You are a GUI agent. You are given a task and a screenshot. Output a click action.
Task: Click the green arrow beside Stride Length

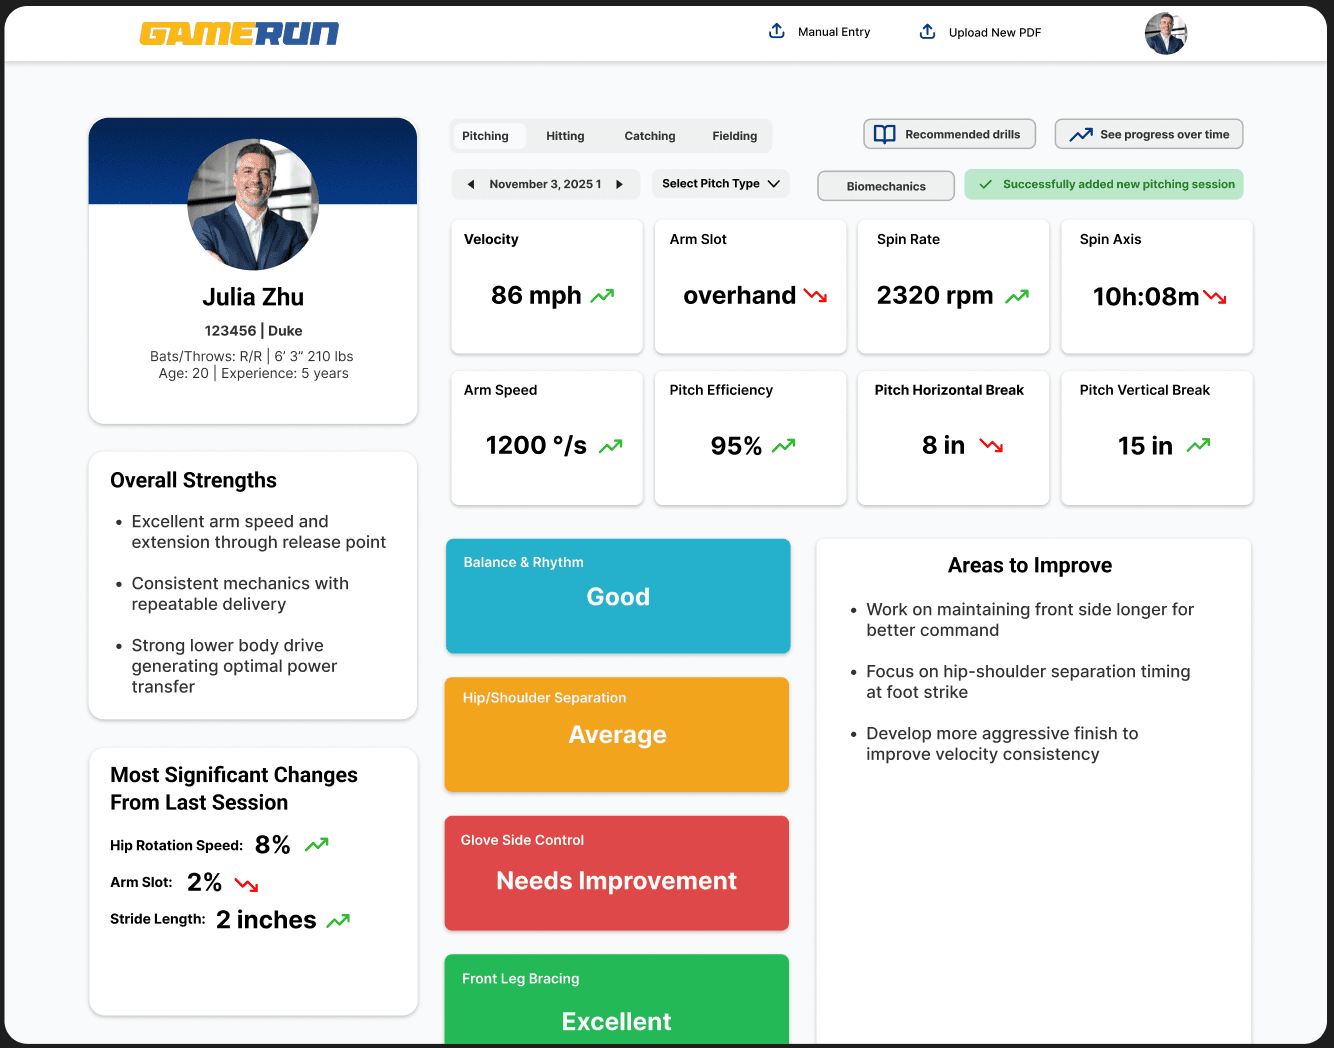339,919
